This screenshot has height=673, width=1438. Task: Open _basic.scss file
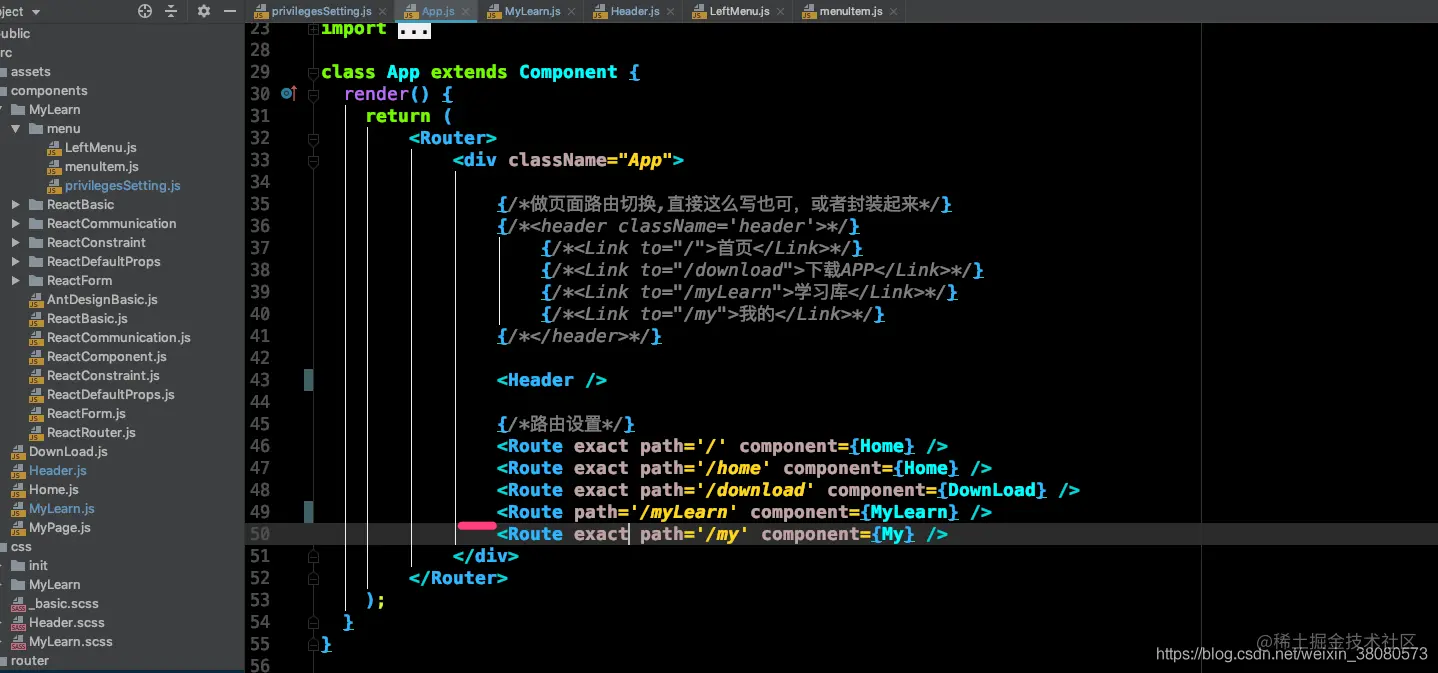tap(63, 604)
